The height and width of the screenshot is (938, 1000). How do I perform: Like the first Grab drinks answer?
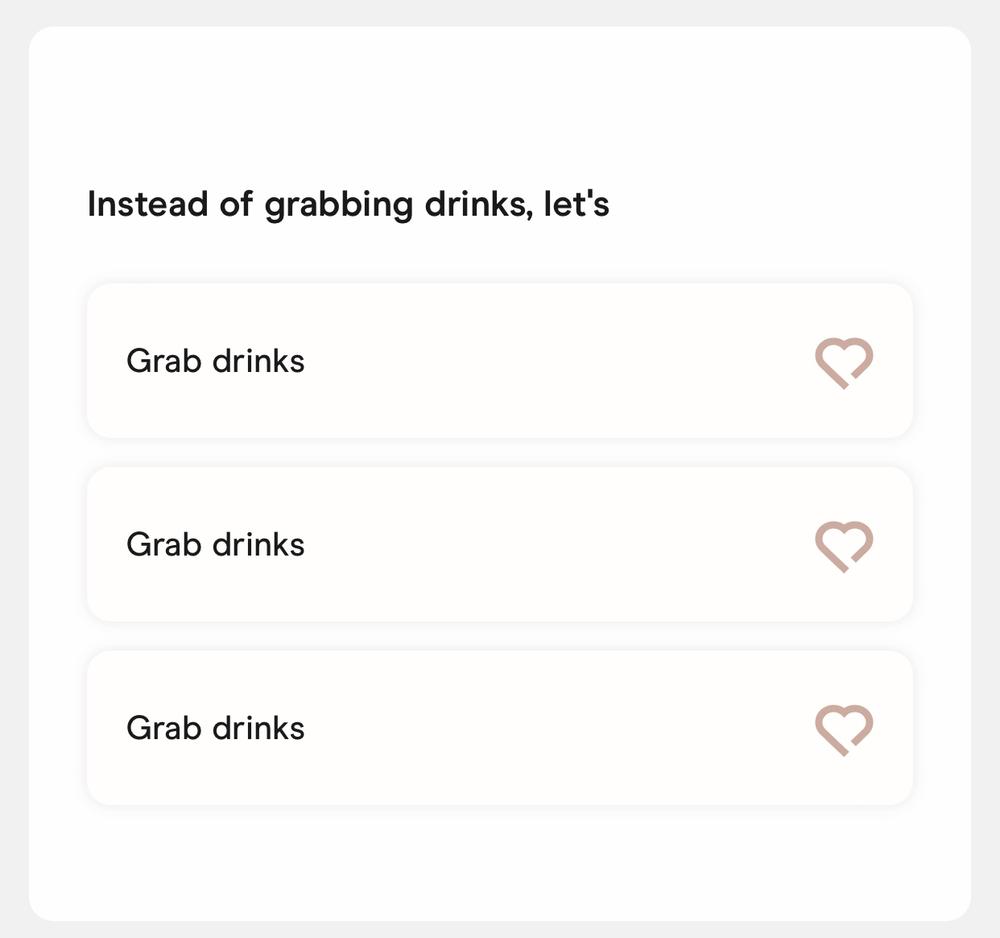click(x=844, y=363)
